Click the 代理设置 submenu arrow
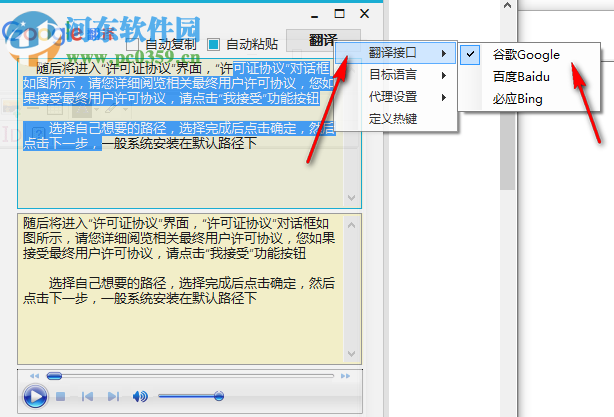Image resolution: width=614 pixels, height=417 pixels. [444, 97]
